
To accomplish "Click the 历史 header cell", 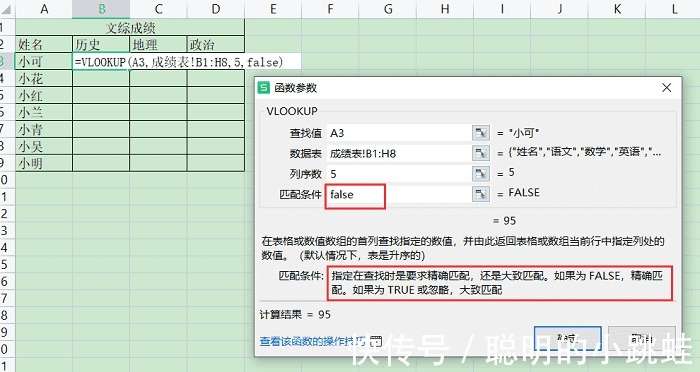I will (x=101, y=44).
